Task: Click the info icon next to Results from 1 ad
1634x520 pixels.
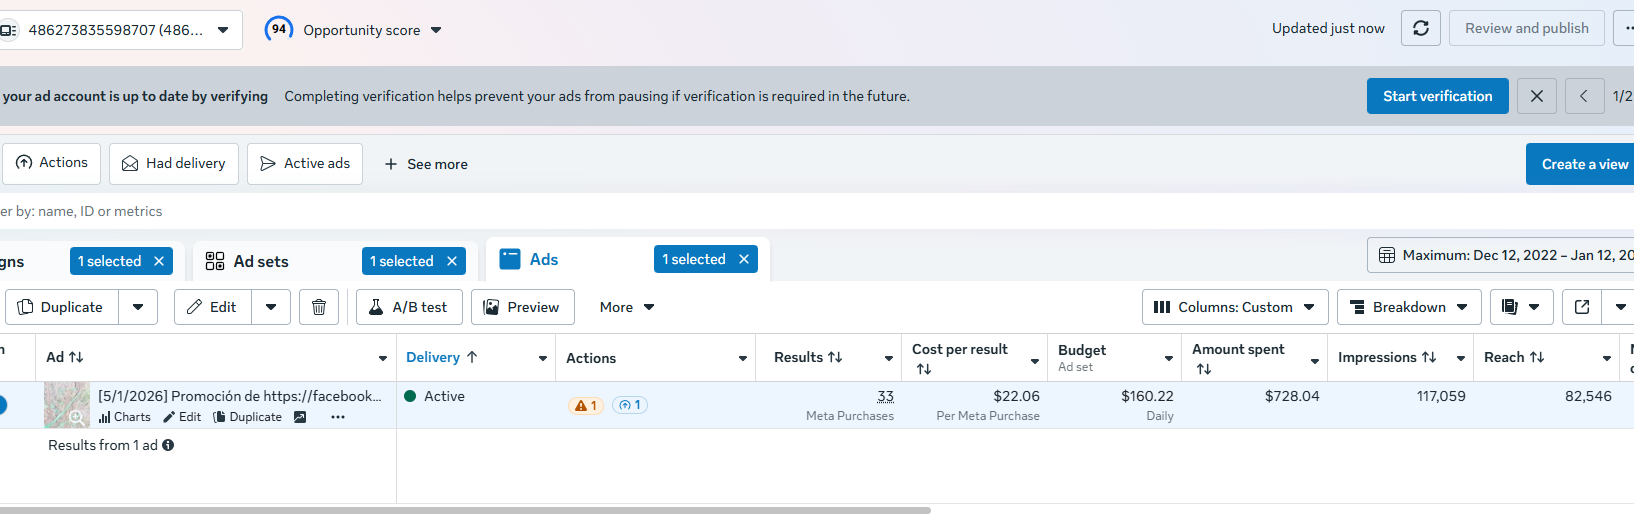Action: (x=168, y=445)
